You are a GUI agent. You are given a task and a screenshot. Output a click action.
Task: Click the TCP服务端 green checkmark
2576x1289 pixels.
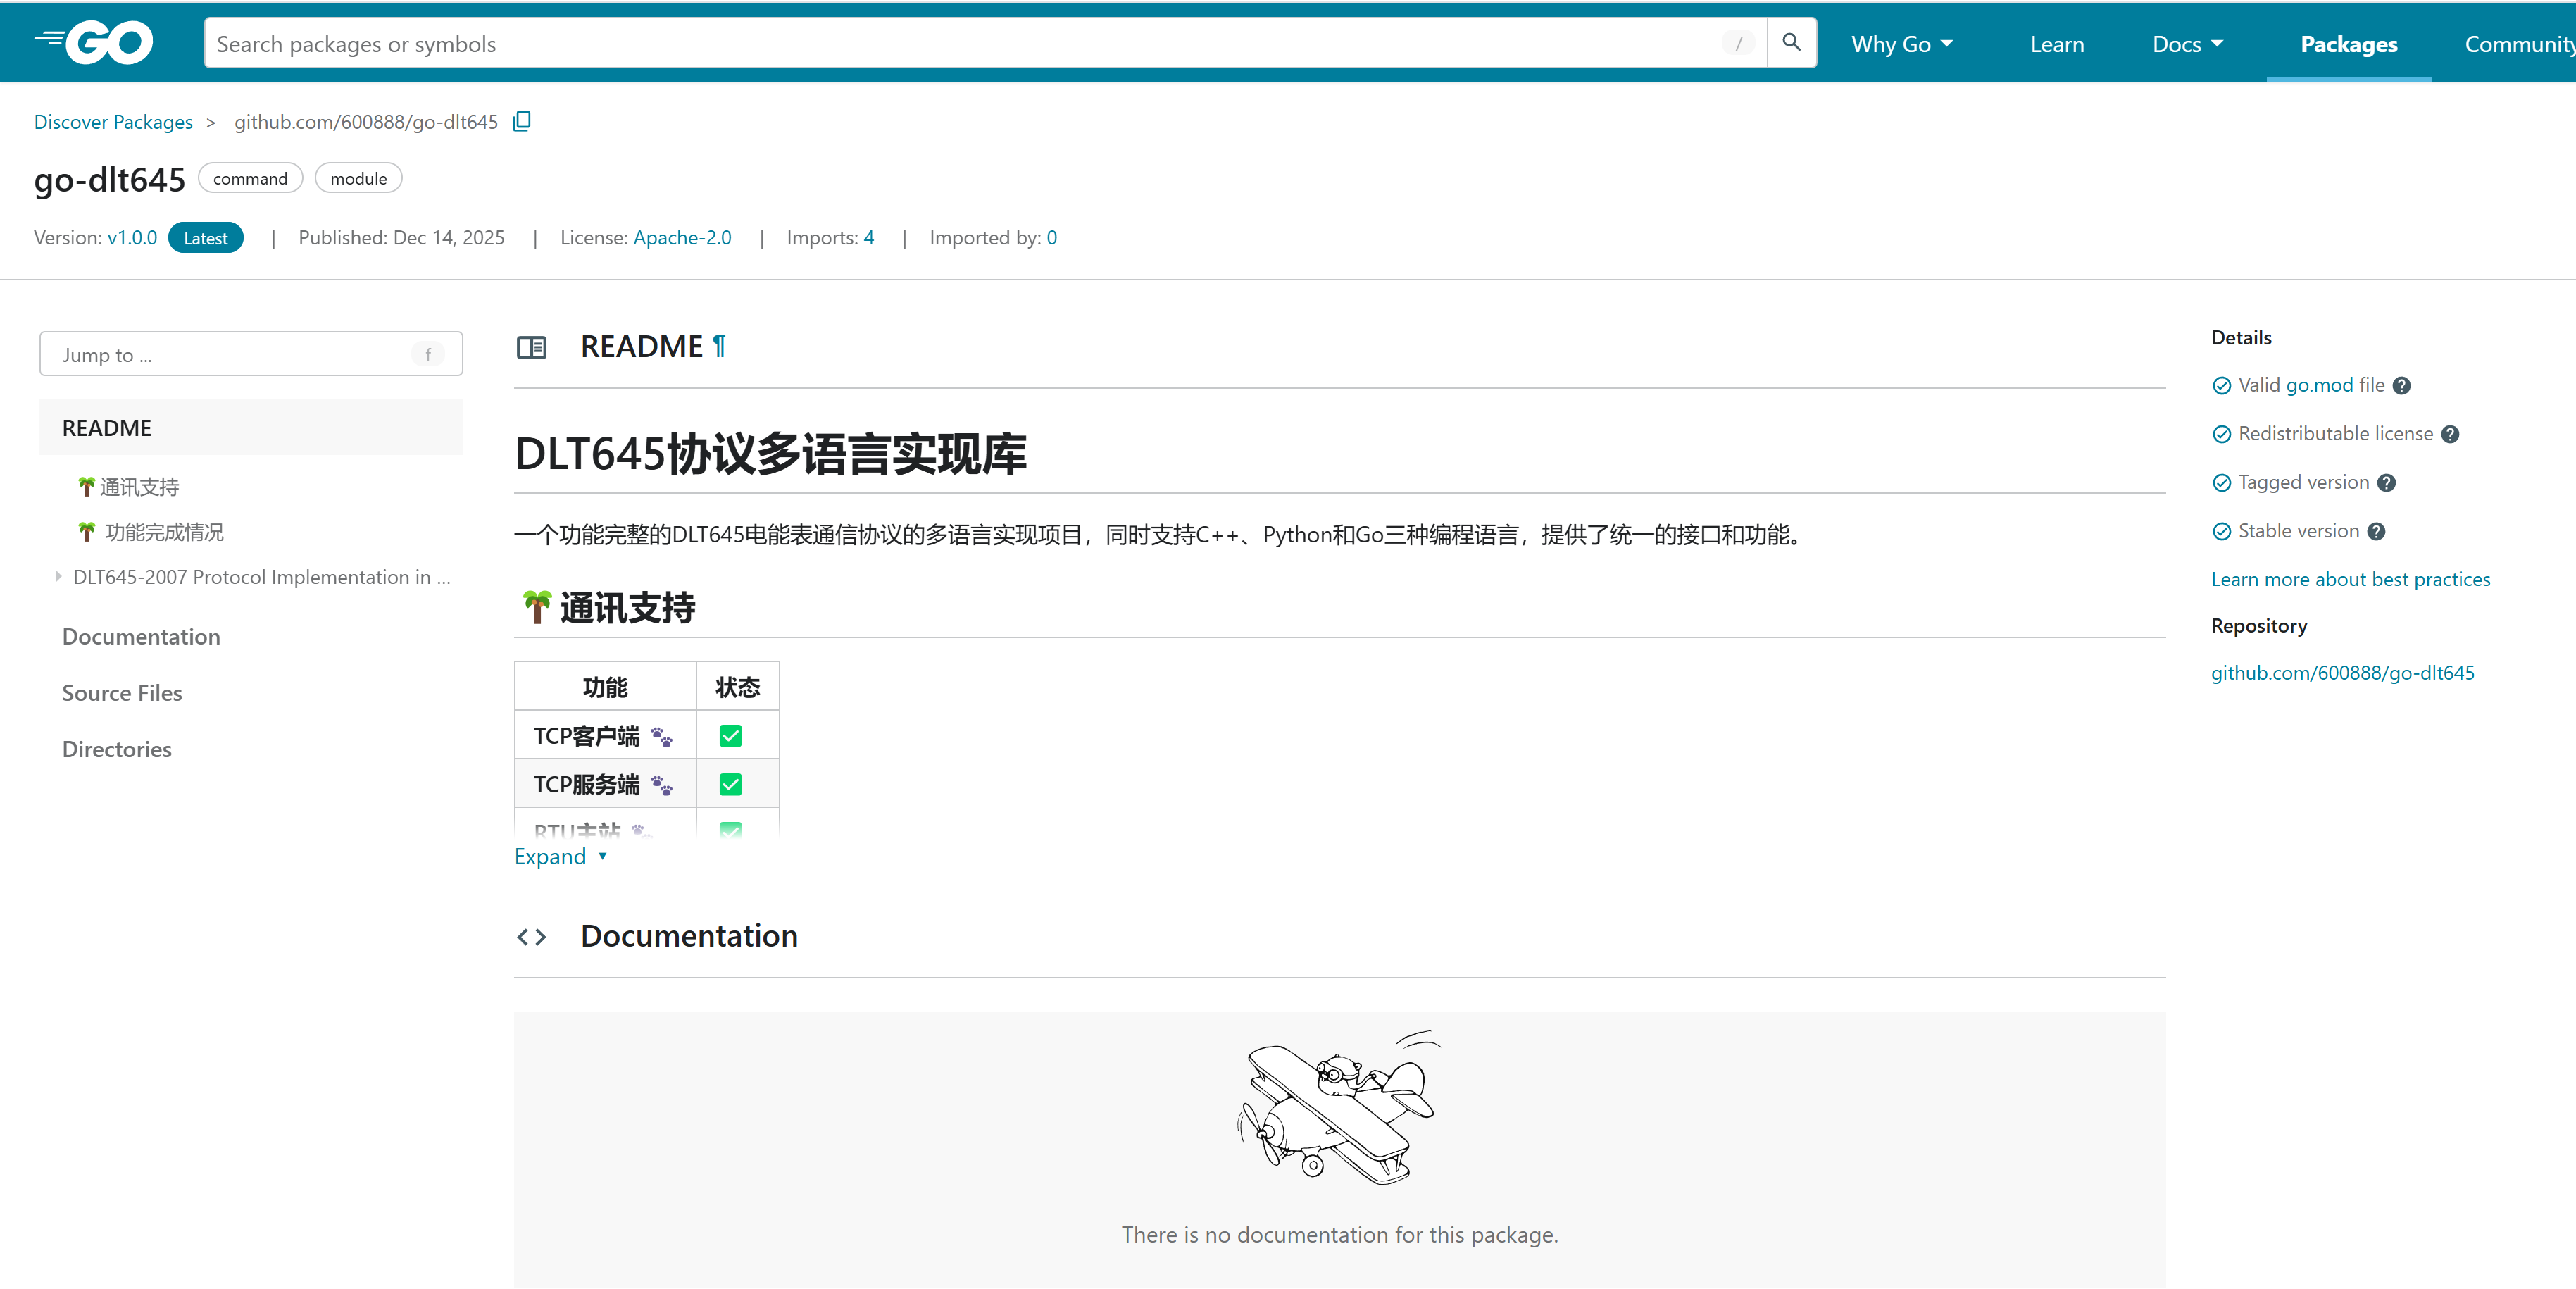click(x=731, y=785)
